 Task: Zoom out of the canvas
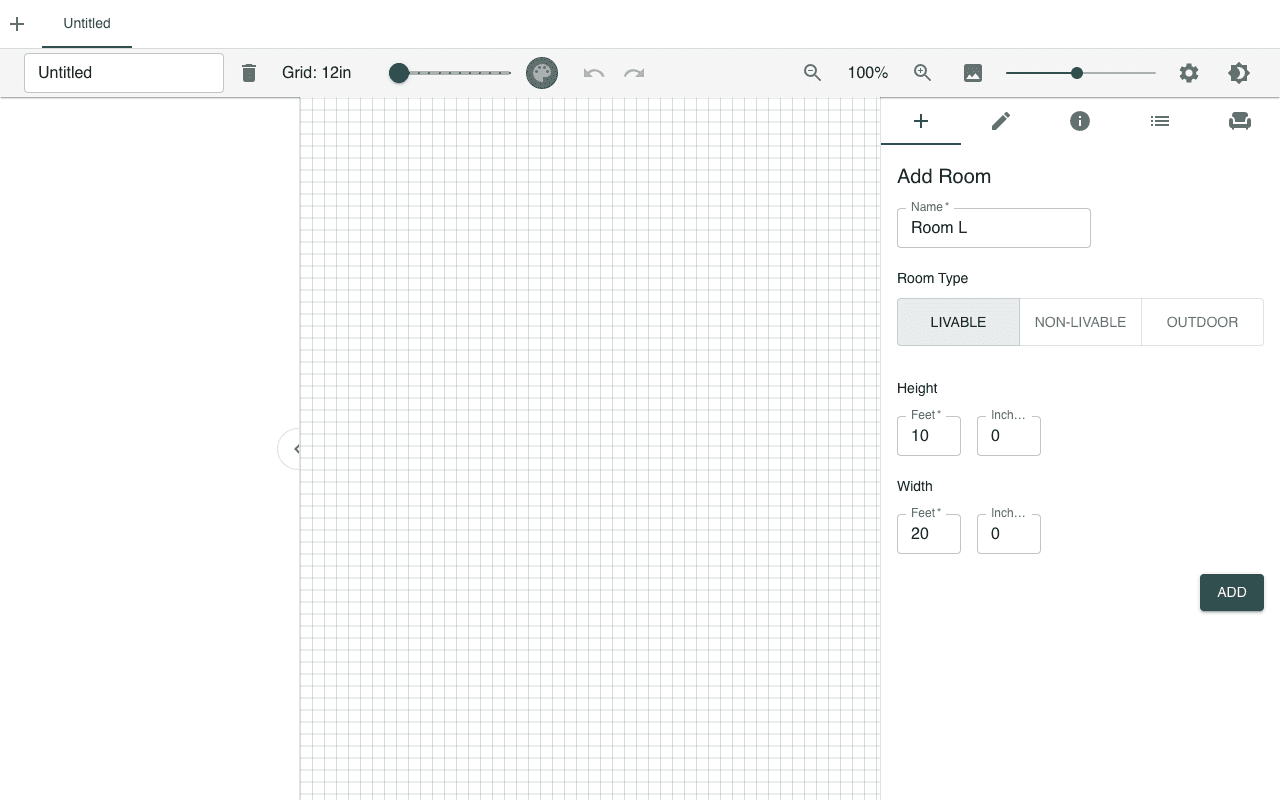click(x=813, y=73)
